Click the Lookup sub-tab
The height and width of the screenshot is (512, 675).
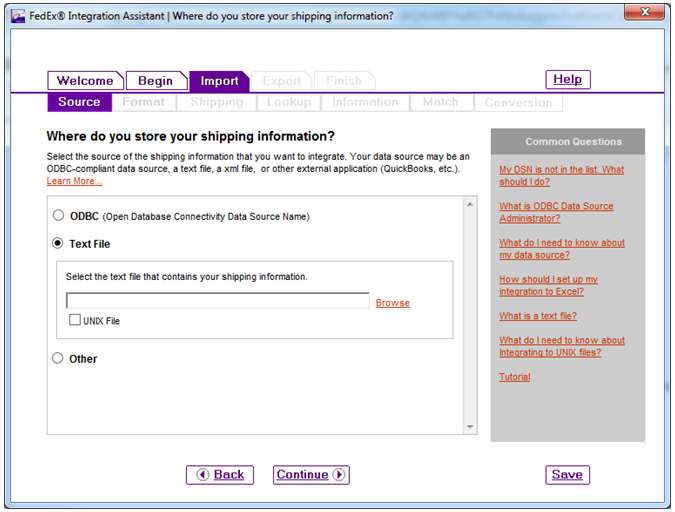[x=289, y=102]
